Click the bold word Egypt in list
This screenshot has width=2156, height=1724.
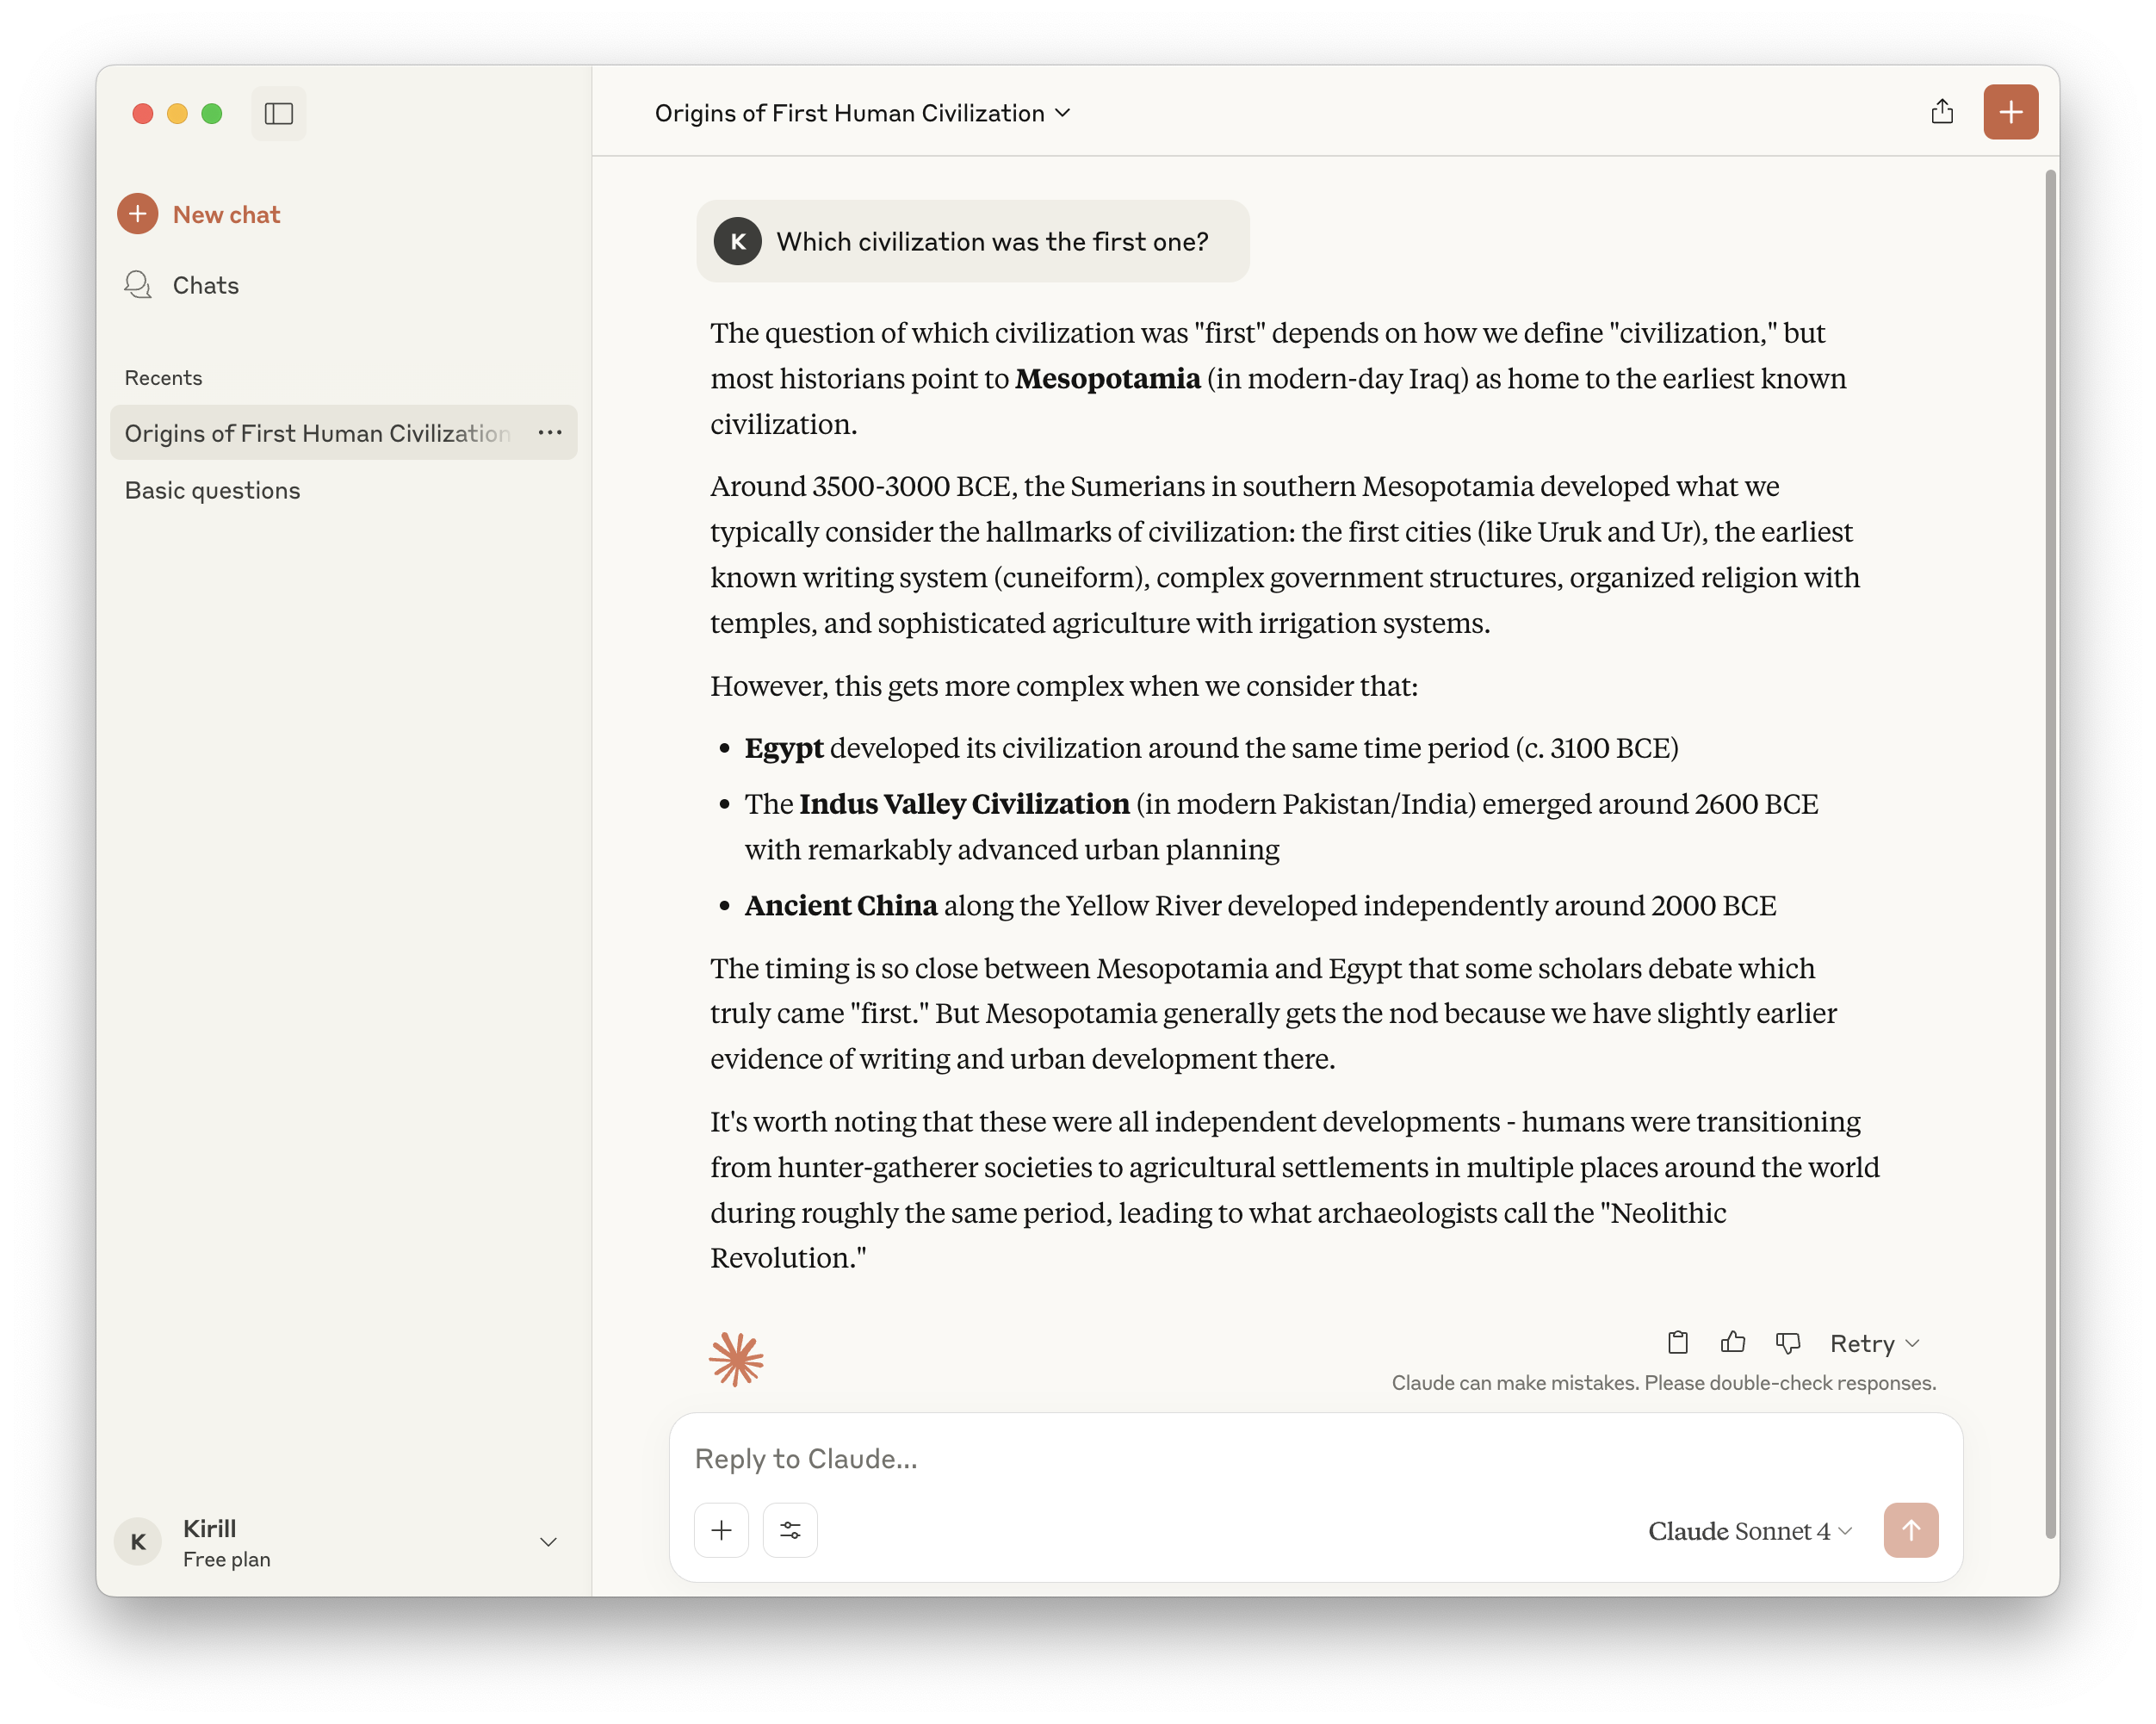[783, 748]
